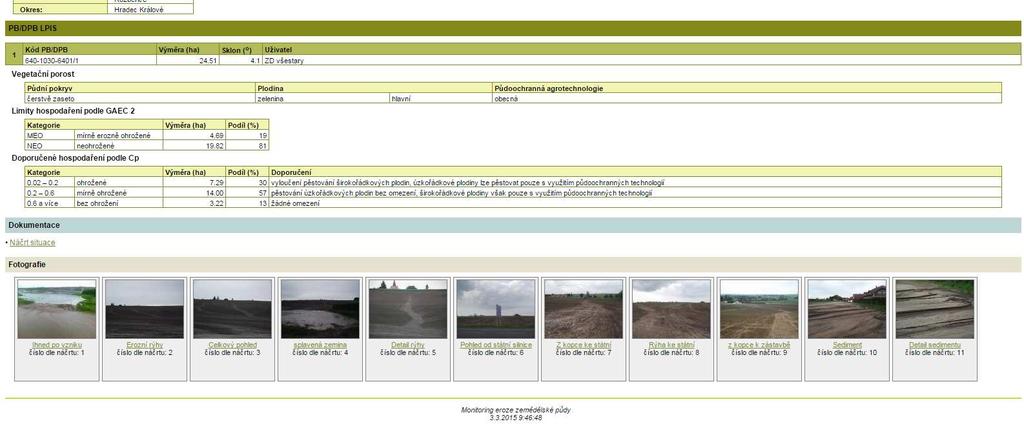Image resolution: width=1024 pixels, height=426 pixels.
Task: Open the 'splavená zemina' photo thumbnail
Action: [320, 309]
